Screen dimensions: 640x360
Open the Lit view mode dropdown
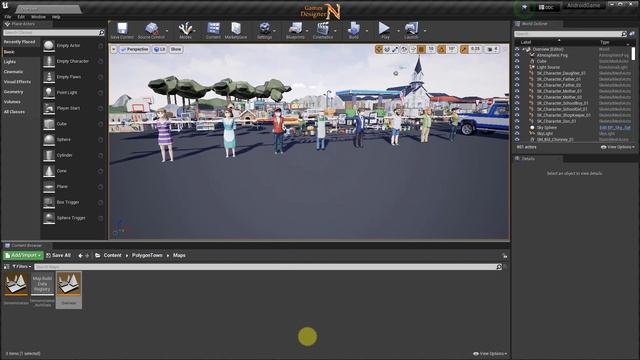pos(160,49)
